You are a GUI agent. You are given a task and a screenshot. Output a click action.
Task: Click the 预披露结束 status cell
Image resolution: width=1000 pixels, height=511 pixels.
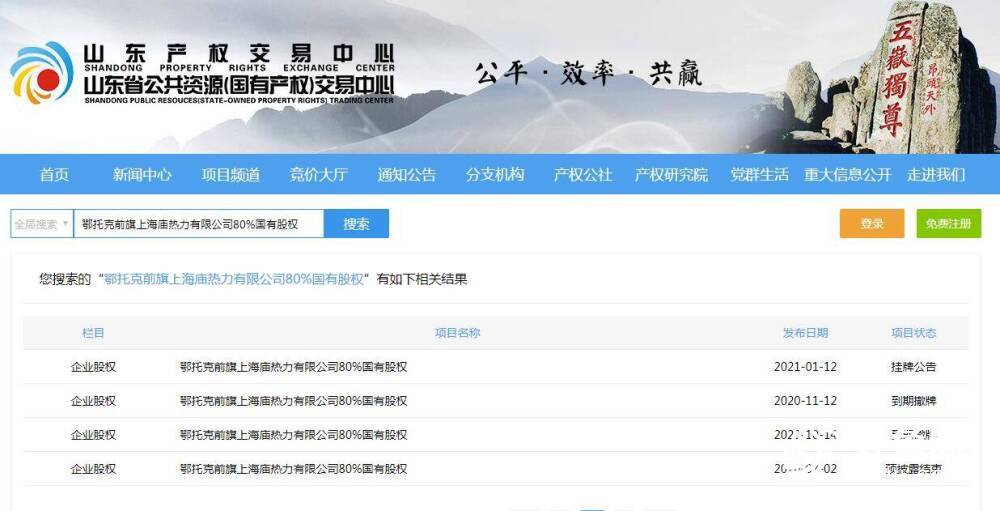(x=914, y=469)
